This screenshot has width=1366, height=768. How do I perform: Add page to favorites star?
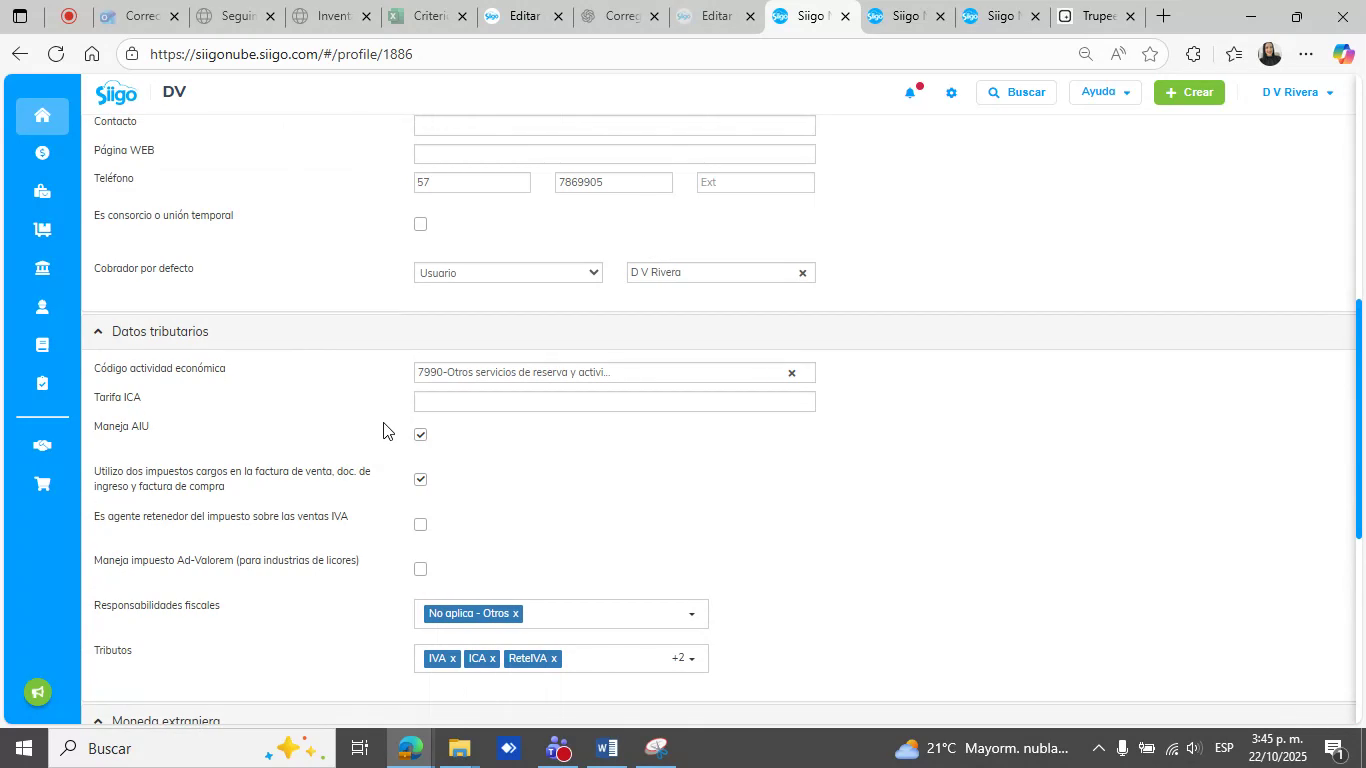(1150, 54)
